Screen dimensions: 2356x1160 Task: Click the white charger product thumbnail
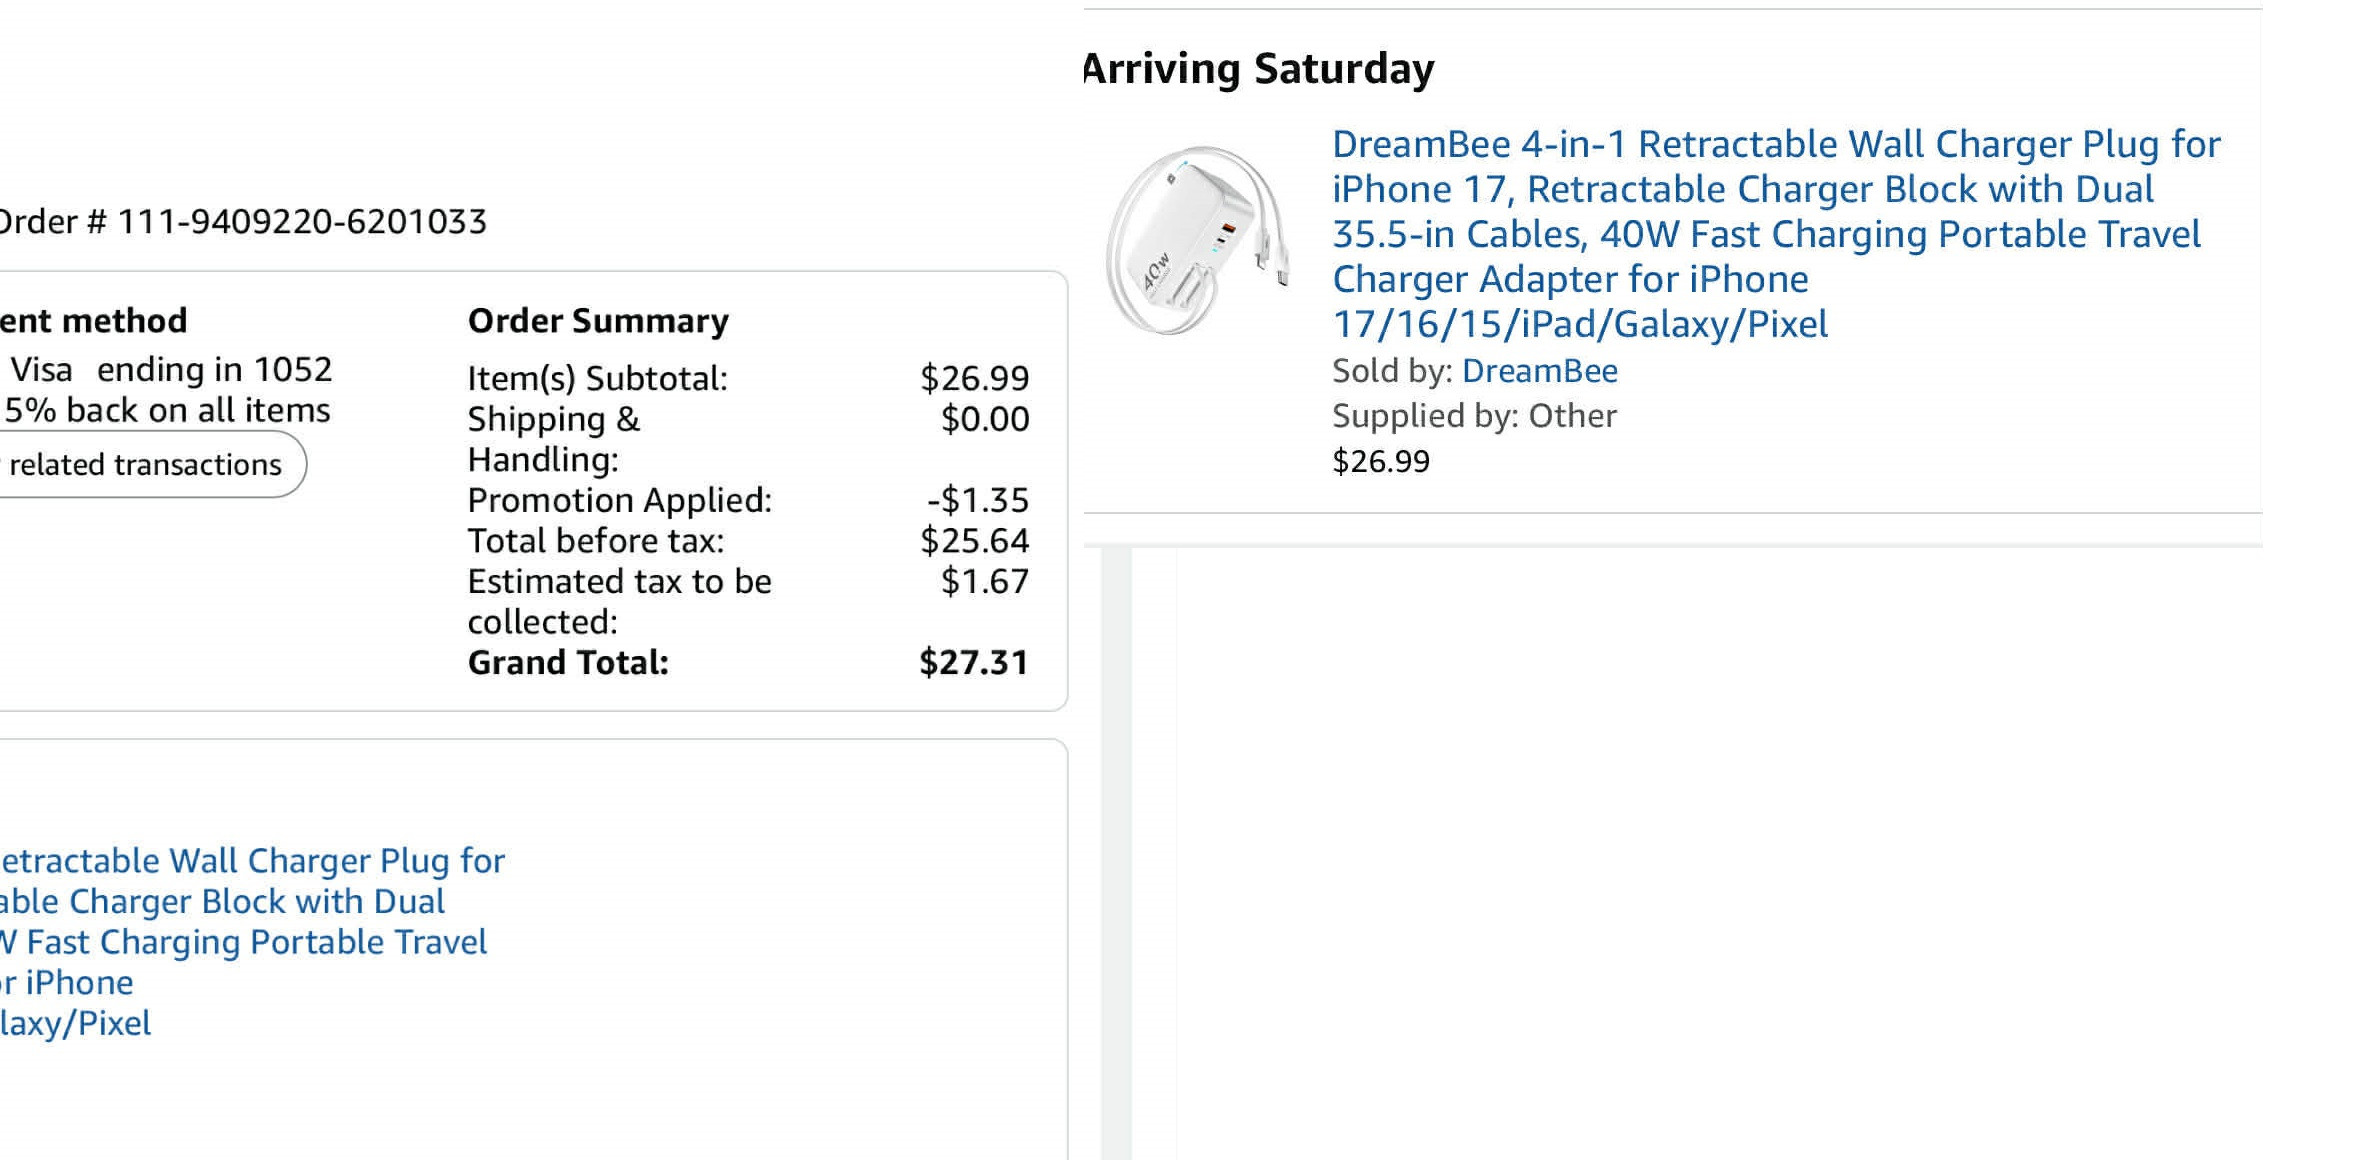(x=1197, y=240)
